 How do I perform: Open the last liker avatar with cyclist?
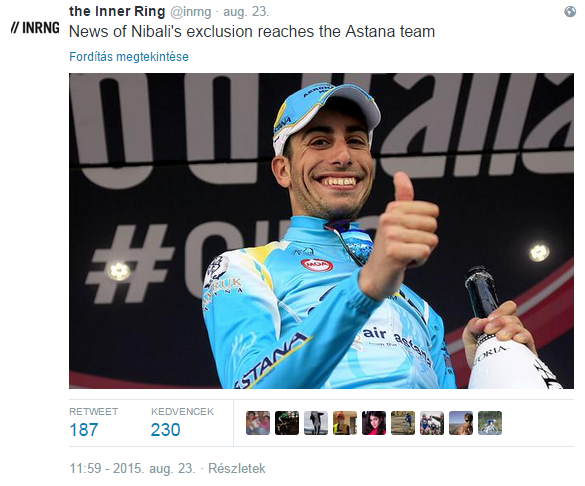click(x=490, y=423)
